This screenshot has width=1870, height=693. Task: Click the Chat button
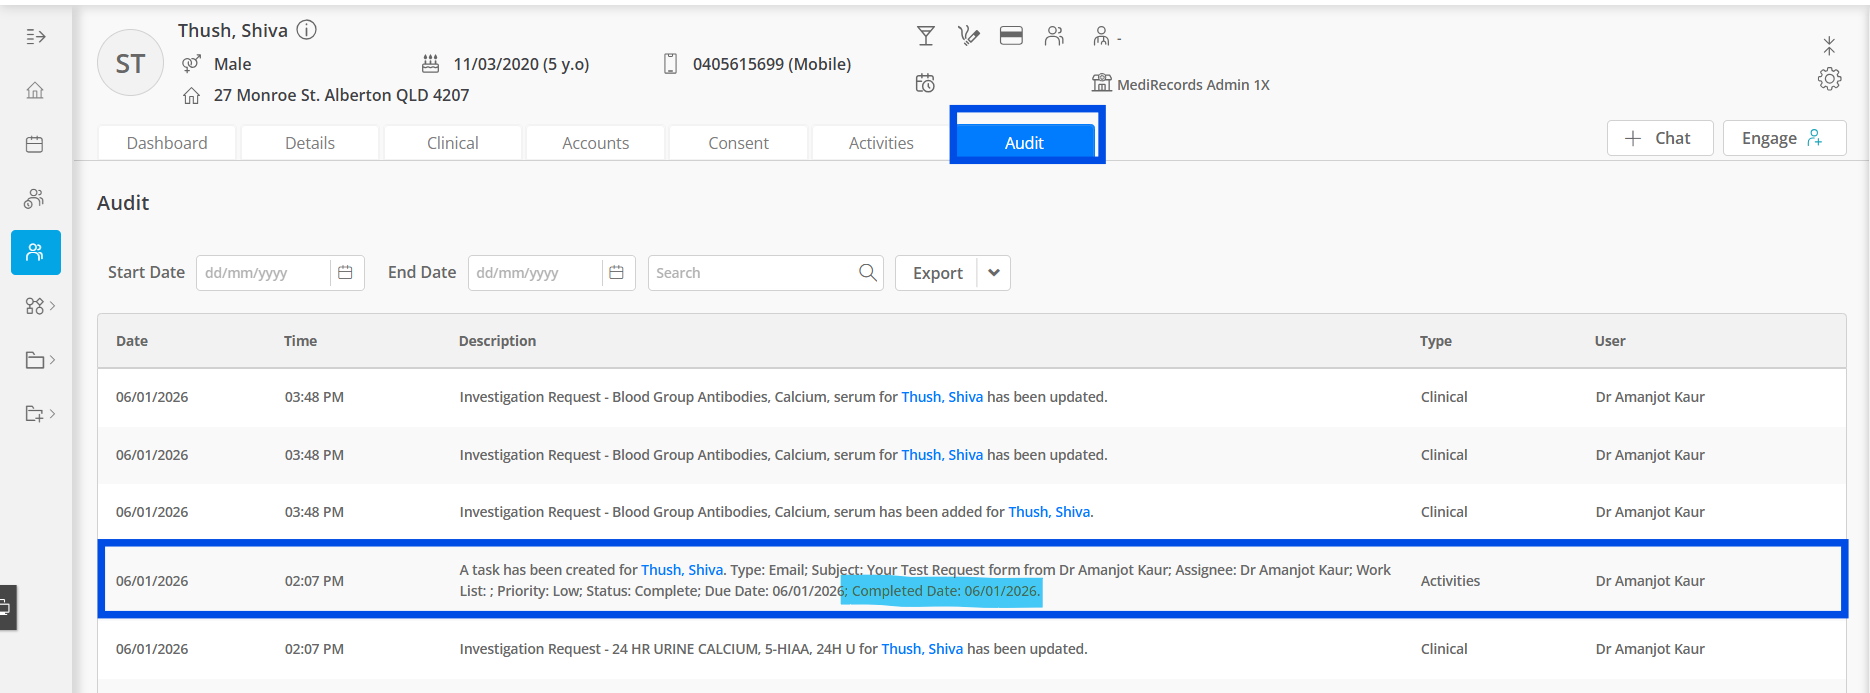tap(1660, 138)
